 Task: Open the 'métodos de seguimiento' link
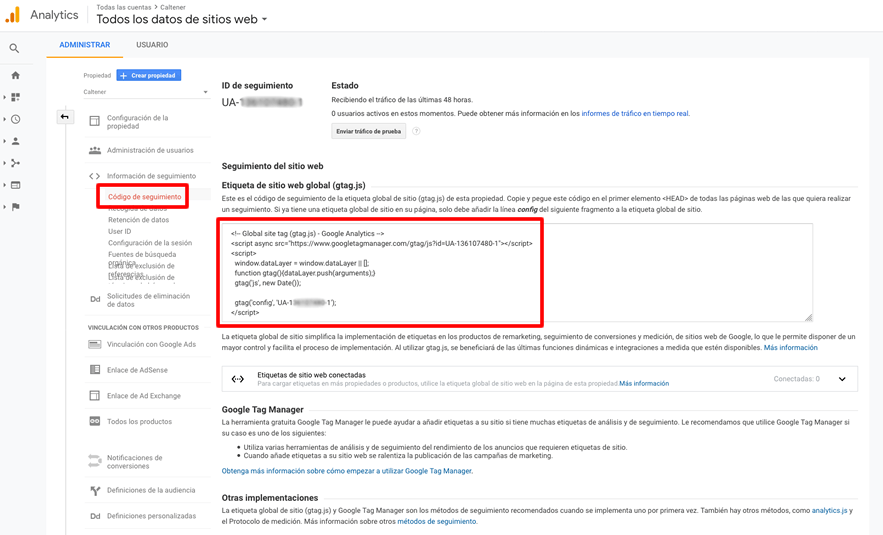(436, 521)
